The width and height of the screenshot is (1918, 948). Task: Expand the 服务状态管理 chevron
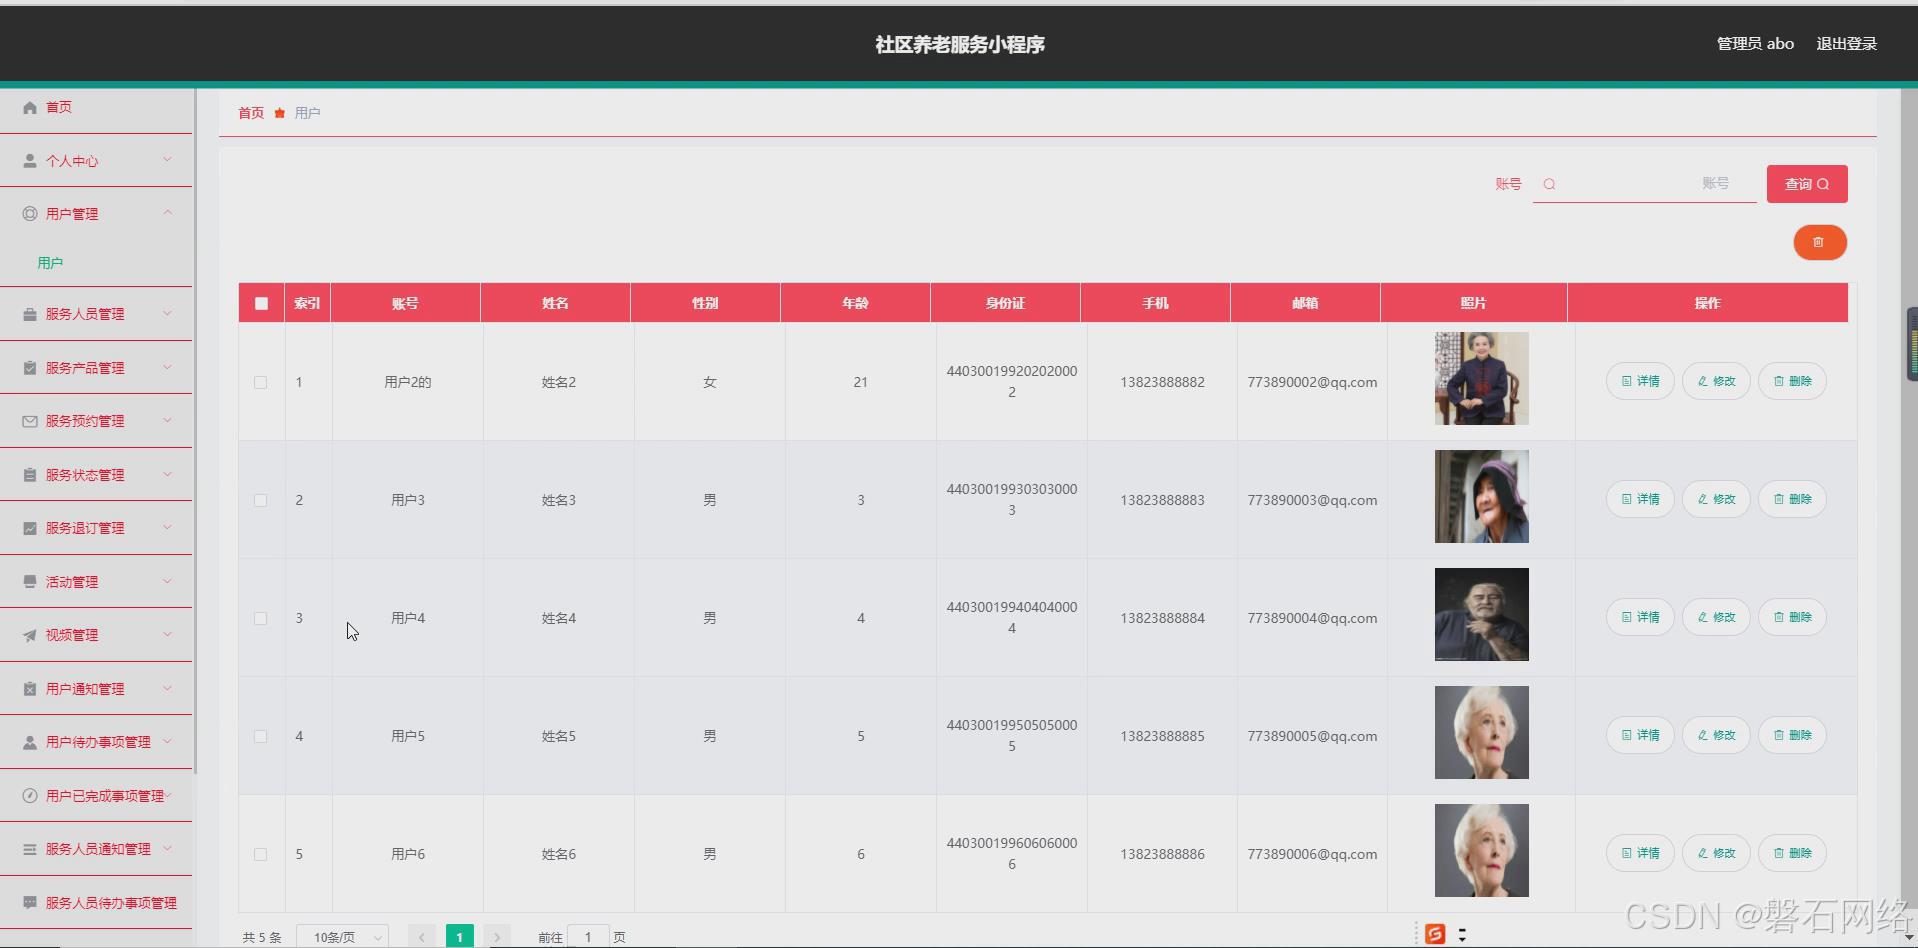(167, 474)
